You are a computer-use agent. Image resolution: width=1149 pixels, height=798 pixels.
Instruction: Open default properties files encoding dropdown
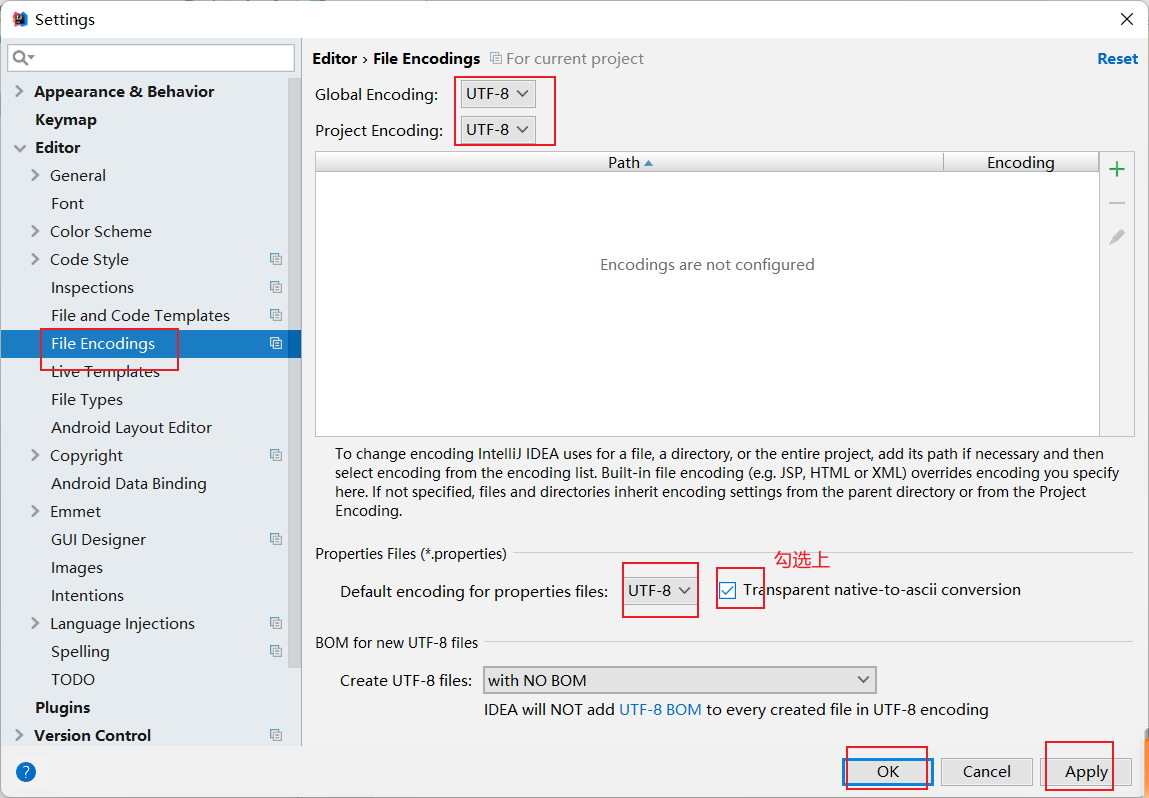click(660, 590)
